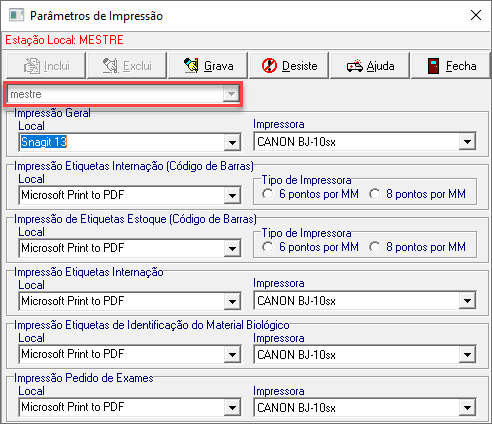Screen dimensions: 492x424
Task: Click the Grava save icon
Action: pyautogui.click(x=191, y=65)
